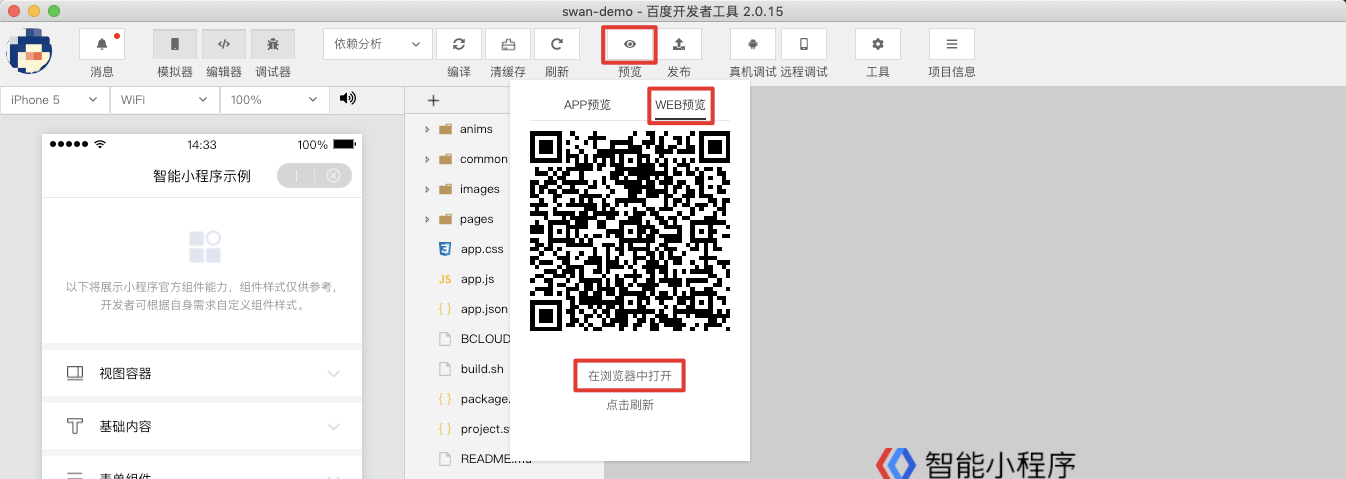Click the 点击刷新 link
This screenshot has width=1346, height=479.
point(629,405)
